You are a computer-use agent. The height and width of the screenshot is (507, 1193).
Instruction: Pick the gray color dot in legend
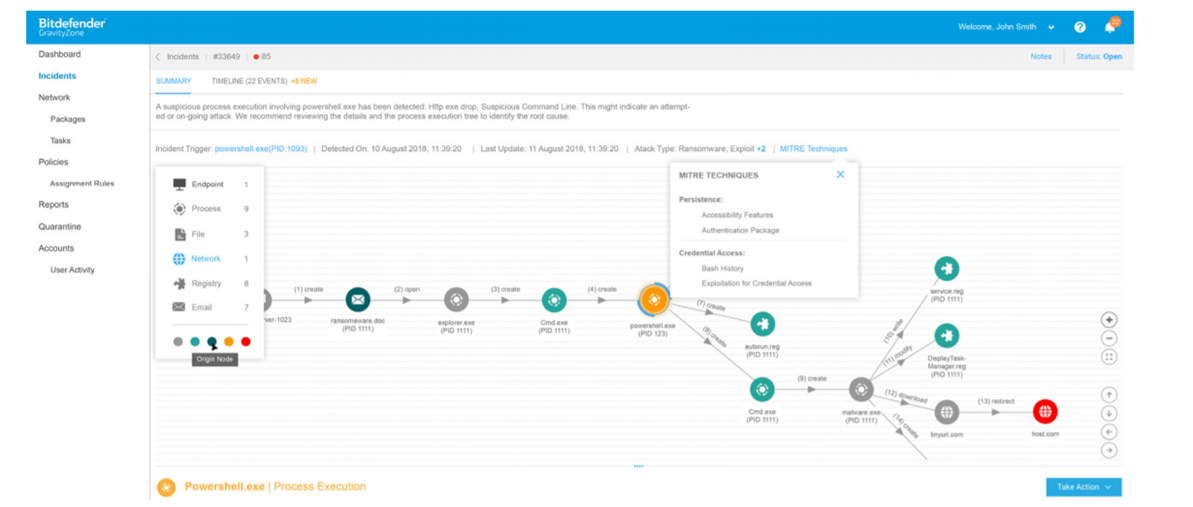click(x=177, y=342)
